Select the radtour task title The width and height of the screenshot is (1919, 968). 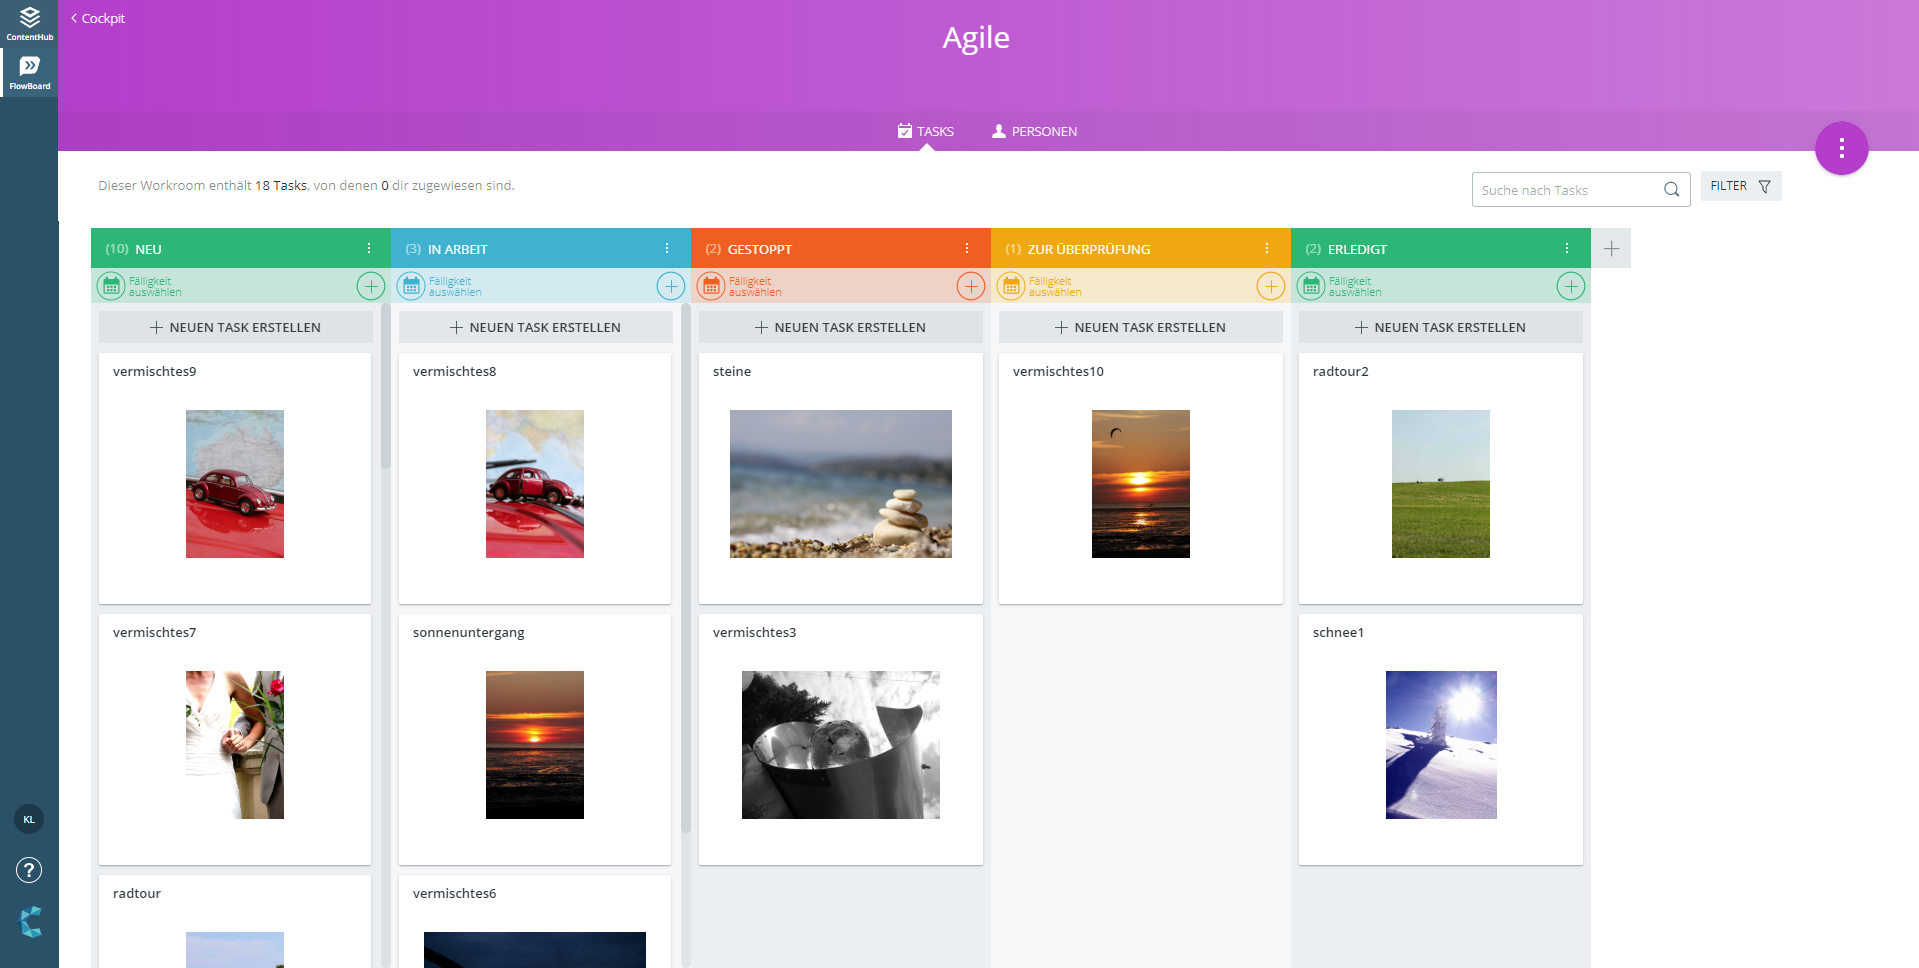pos(137,893)
